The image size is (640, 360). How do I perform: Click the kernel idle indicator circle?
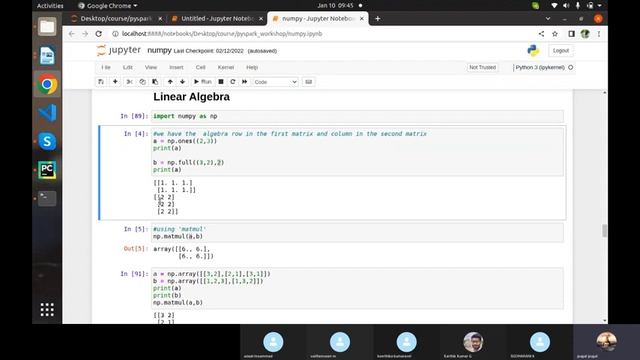(571, 67)
